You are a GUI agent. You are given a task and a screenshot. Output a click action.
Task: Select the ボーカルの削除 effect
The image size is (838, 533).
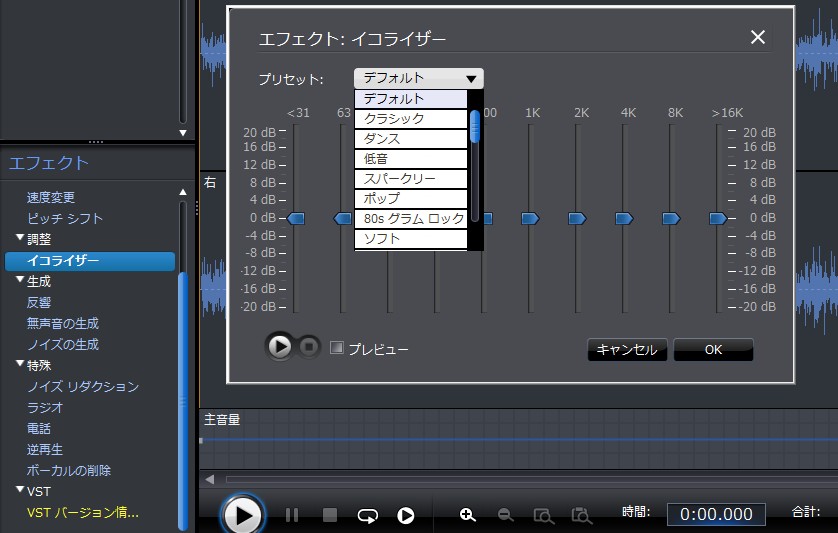(x=69, y=470)
